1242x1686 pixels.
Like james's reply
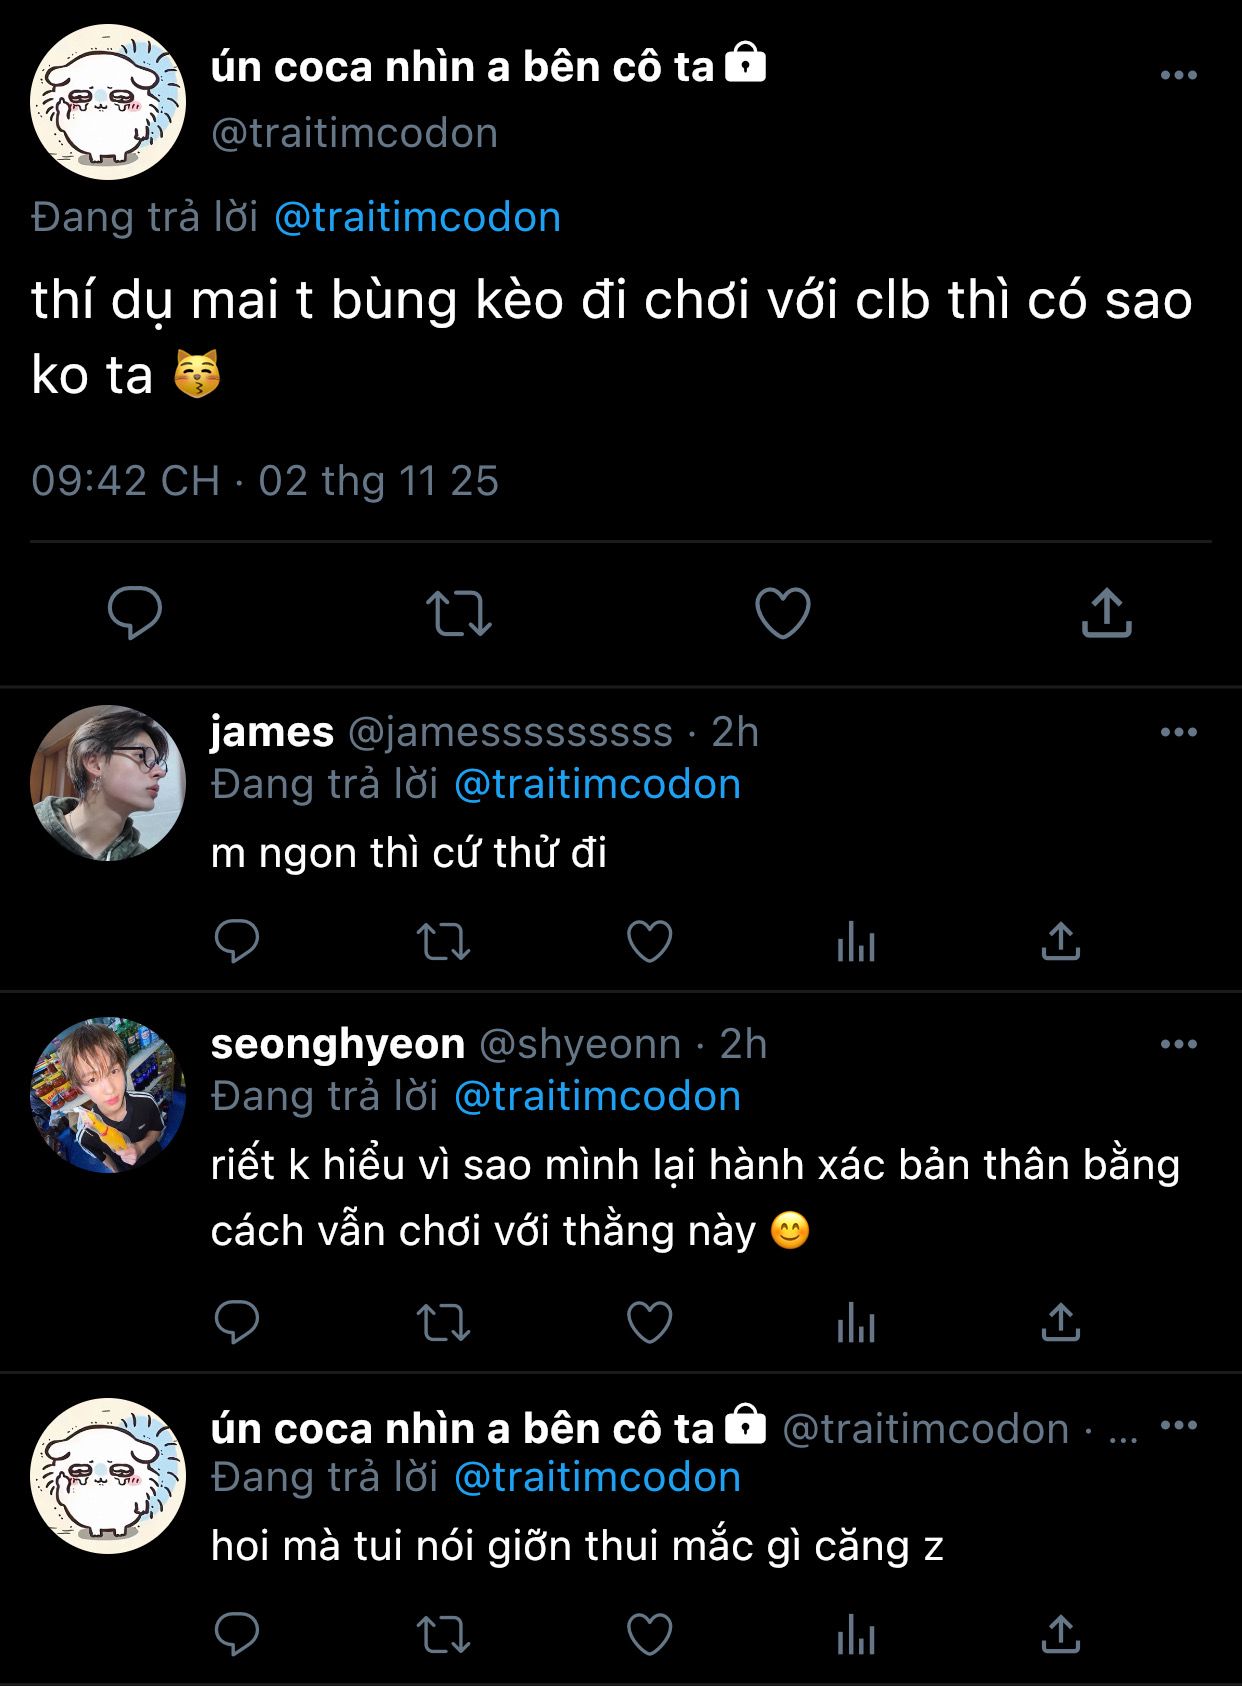click(649, 941)
